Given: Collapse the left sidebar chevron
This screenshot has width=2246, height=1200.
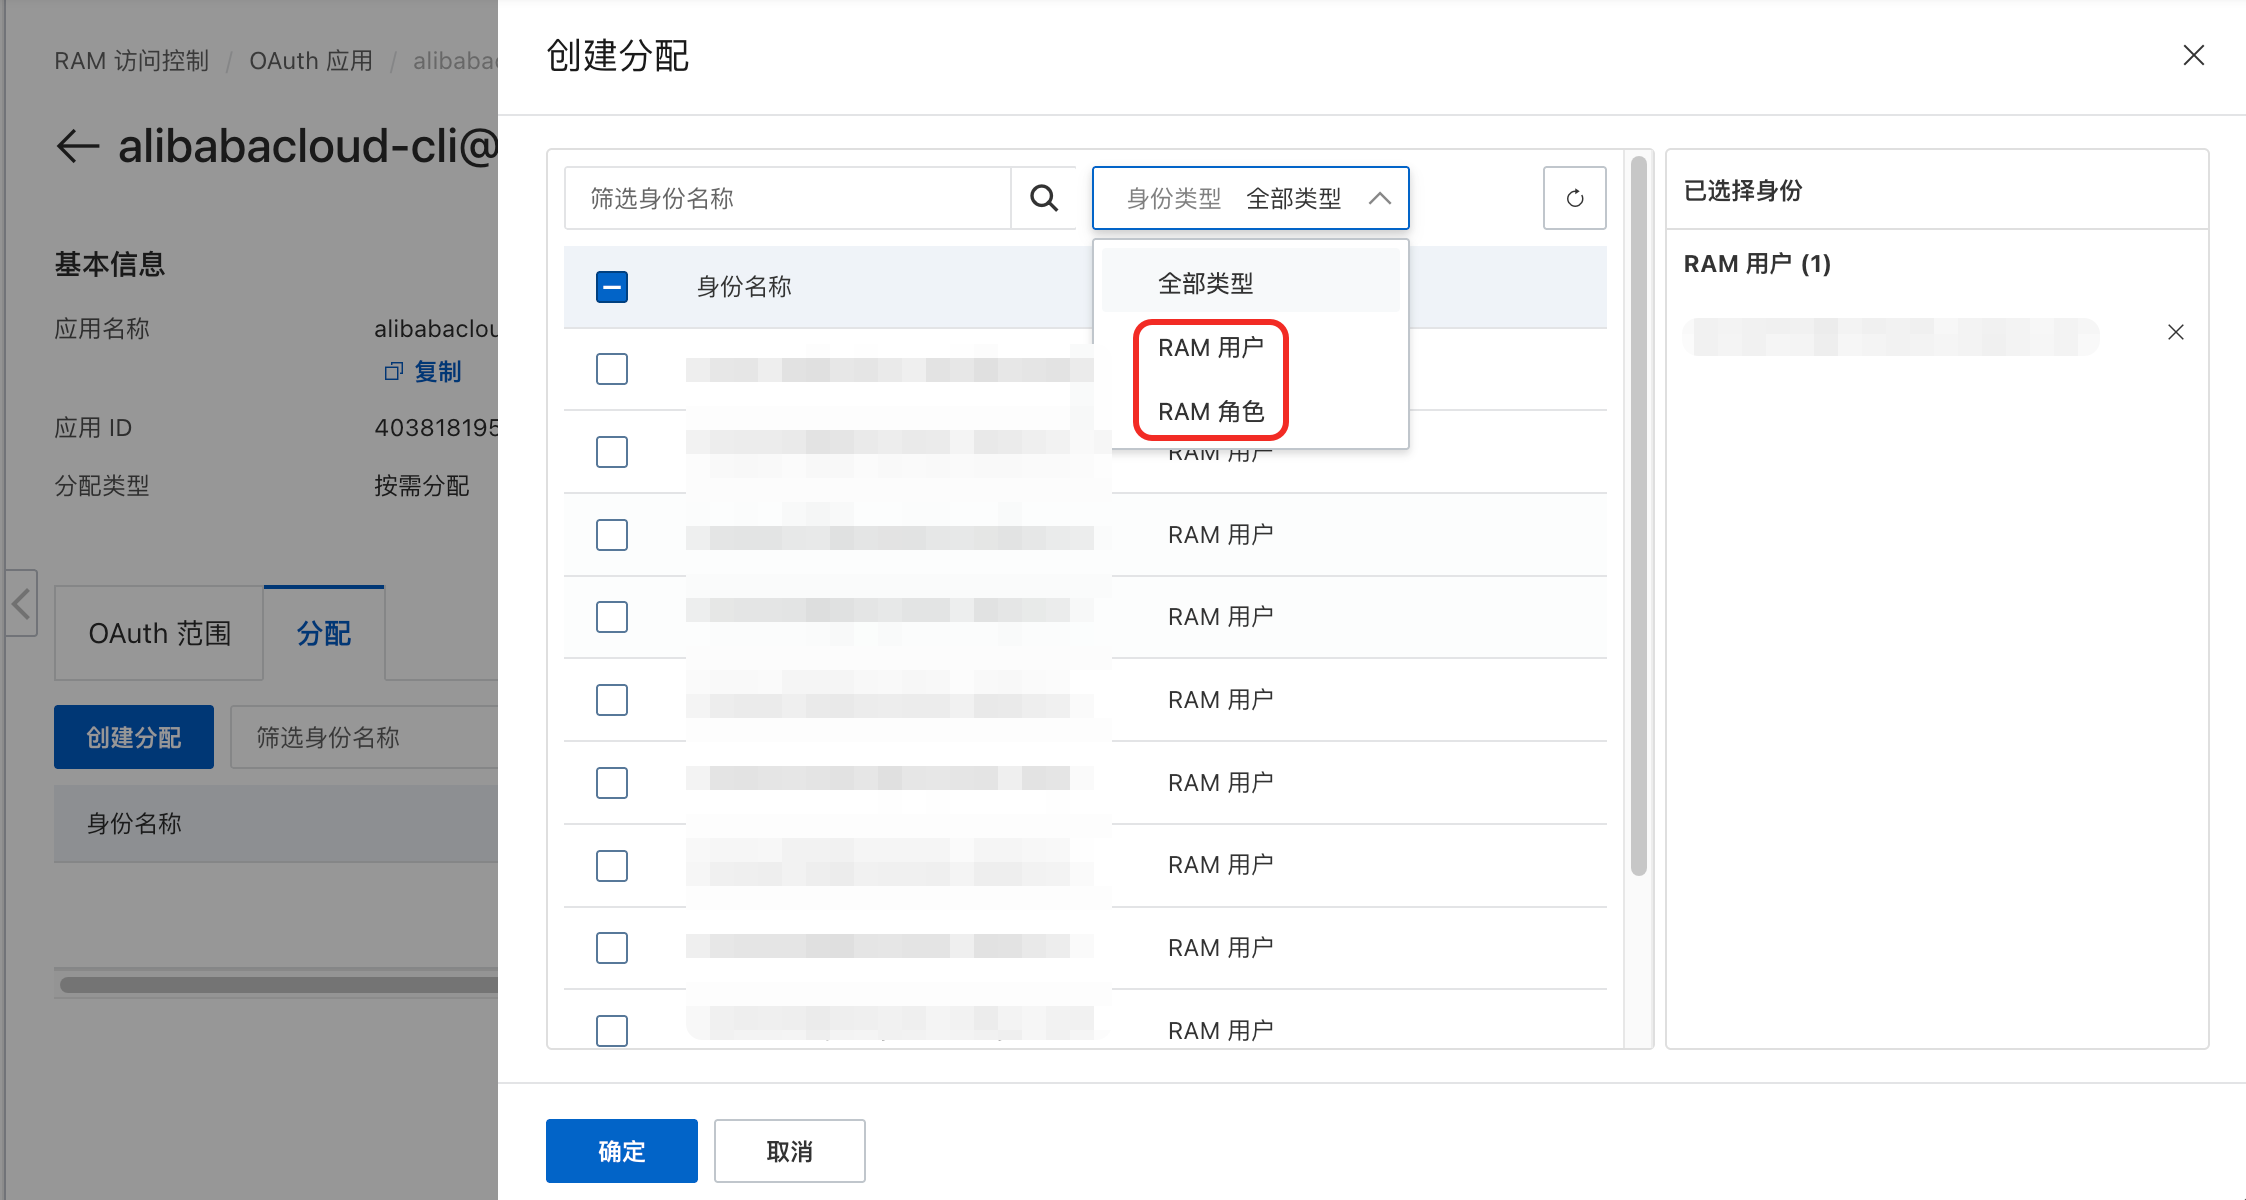Looking at the screenshot, I should pos(21,603).
